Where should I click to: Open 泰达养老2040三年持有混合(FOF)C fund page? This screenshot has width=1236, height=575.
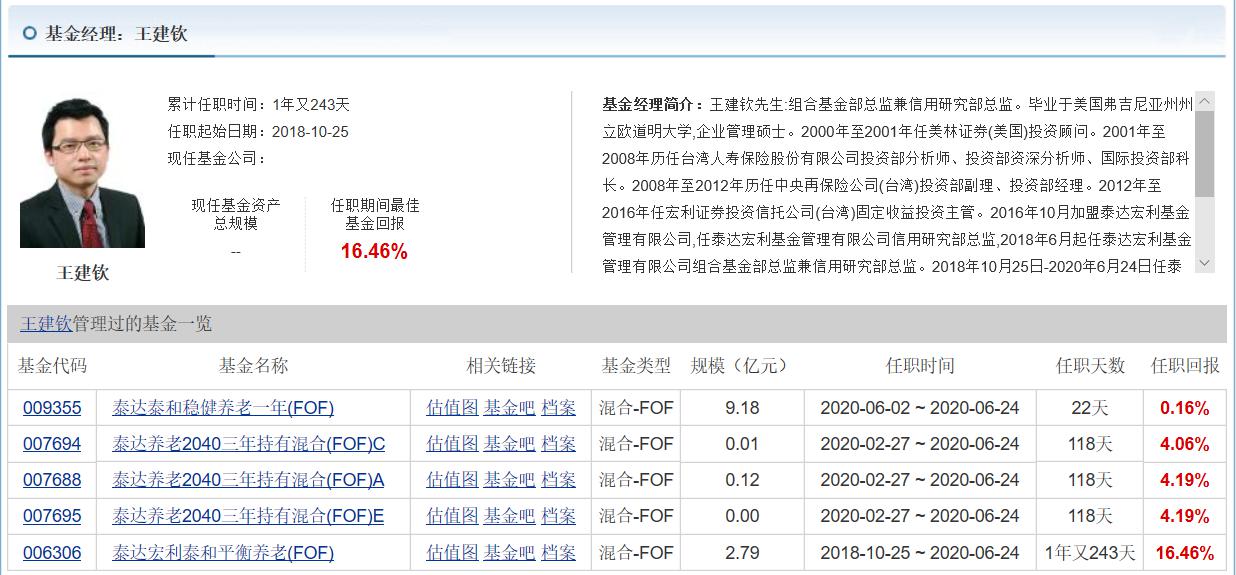tap(248, 444)
